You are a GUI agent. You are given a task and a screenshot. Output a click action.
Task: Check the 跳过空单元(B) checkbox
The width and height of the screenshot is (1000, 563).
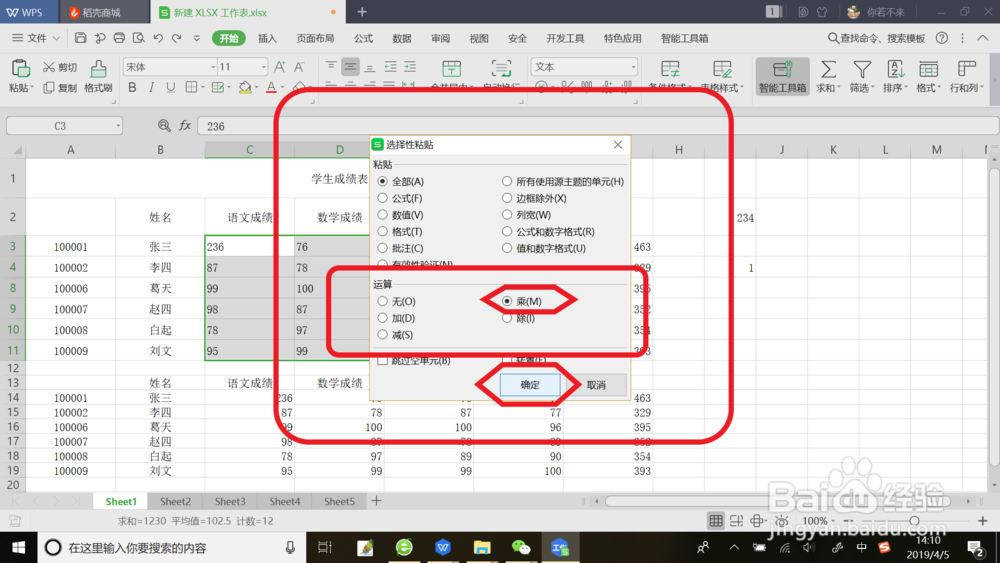(x=383, y=361)
